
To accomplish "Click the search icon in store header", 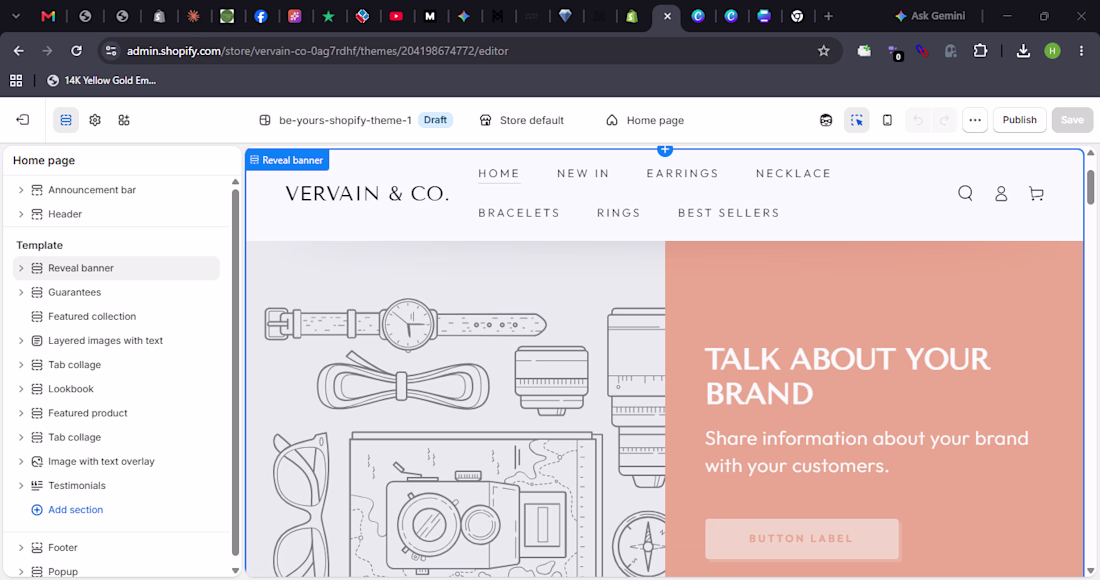I will [x=965, y=193].
